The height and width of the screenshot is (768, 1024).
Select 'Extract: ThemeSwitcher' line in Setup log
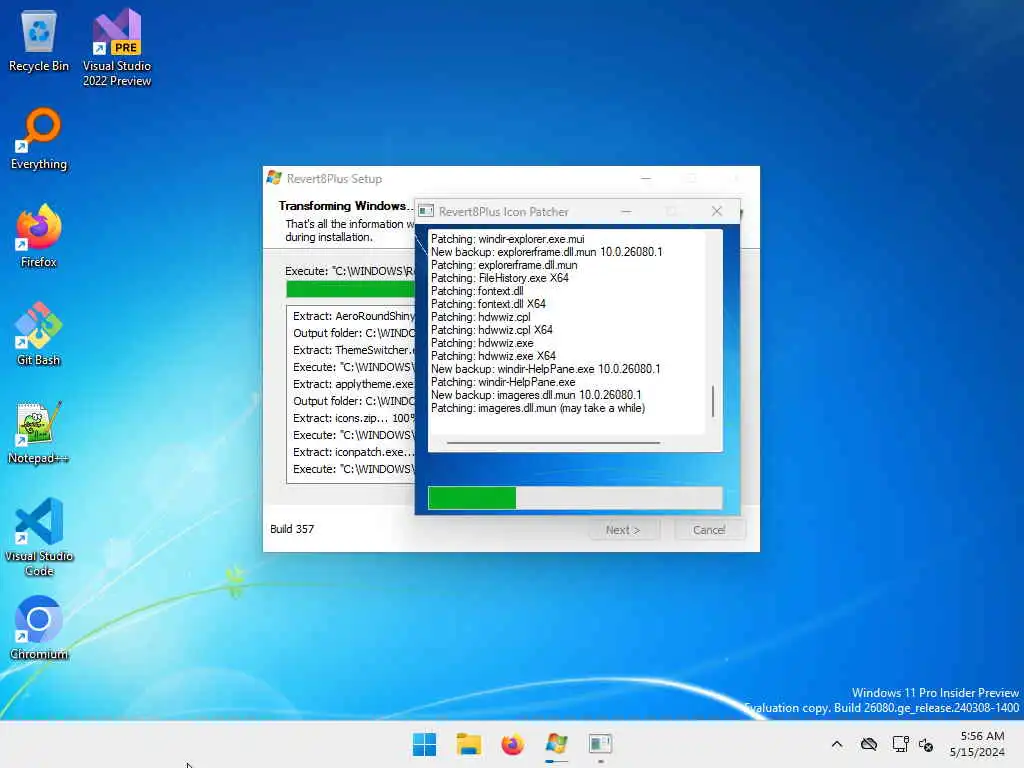pos(353,350)
